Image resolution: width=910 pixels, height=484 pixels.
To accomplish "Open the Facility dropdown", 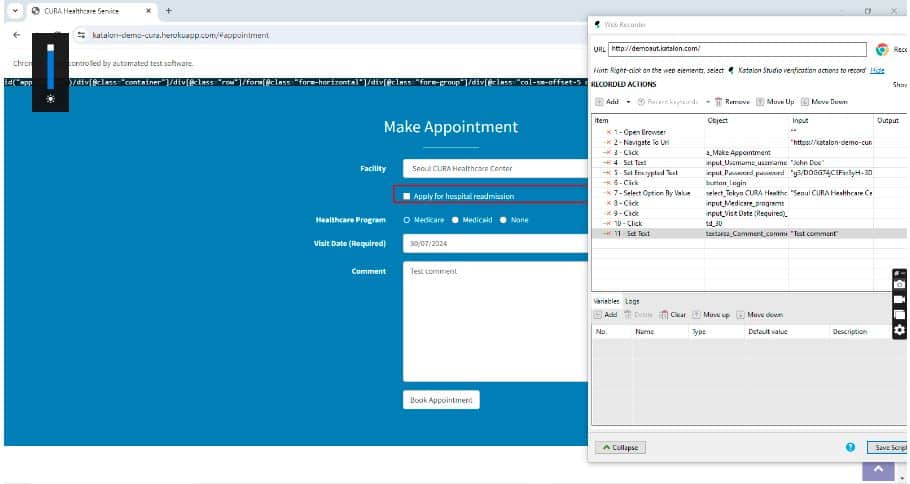I will tap(495, 168).
